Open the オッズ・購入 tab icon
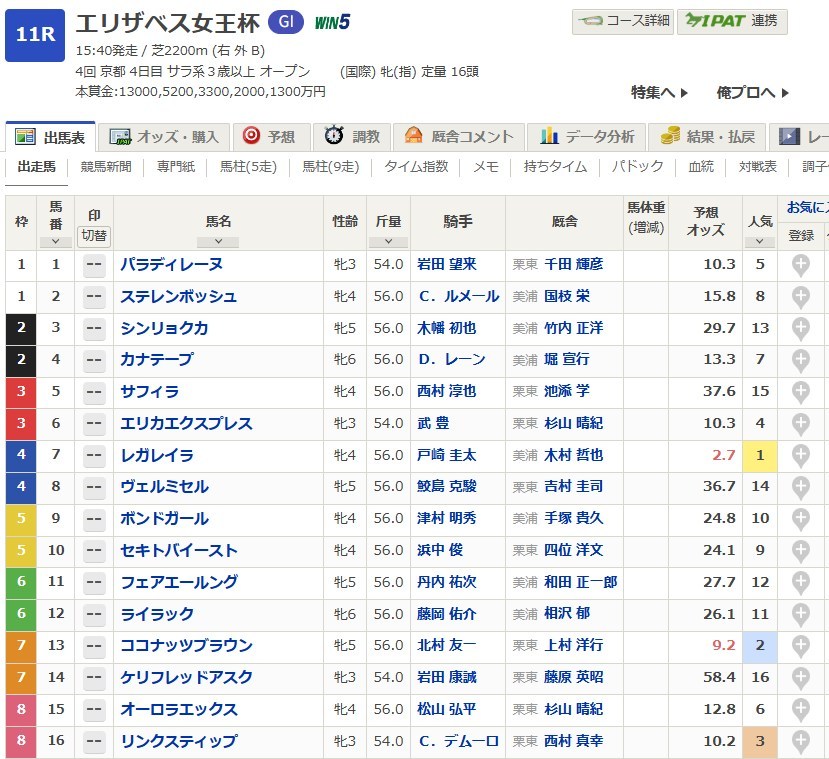The image size is (829, 759). click(x=122, y=137)
